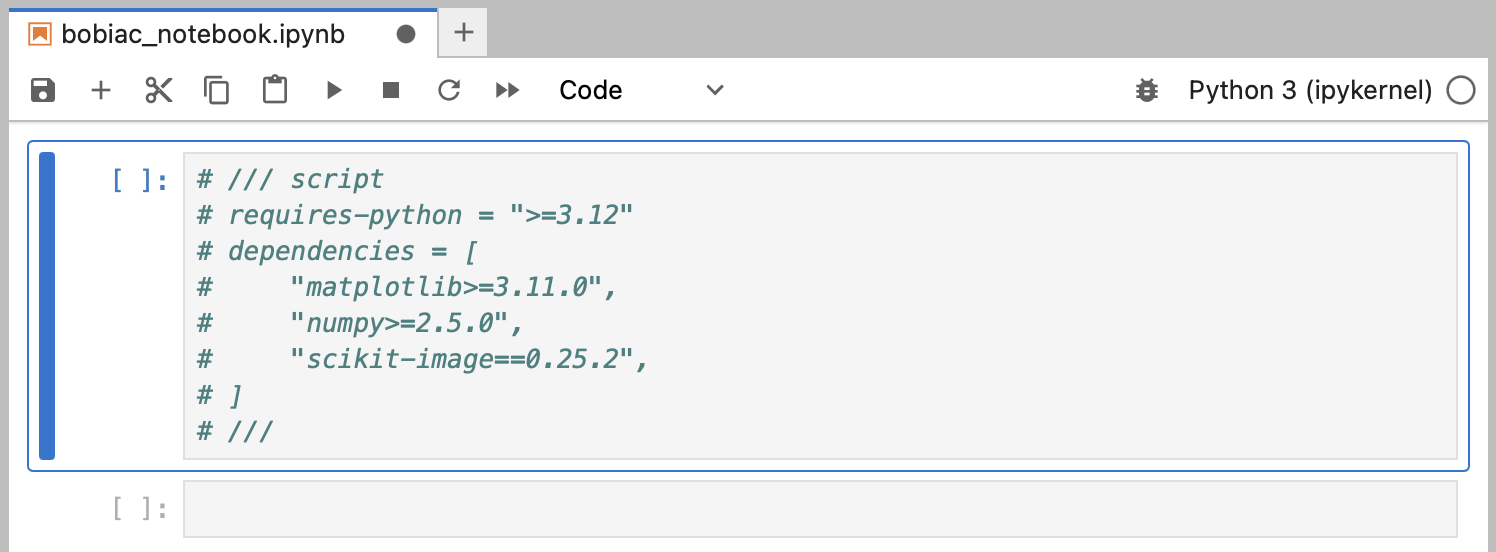Click the kernel status circle indicator
Viewport: 1496px width, 552px height.
point(1461,90)
